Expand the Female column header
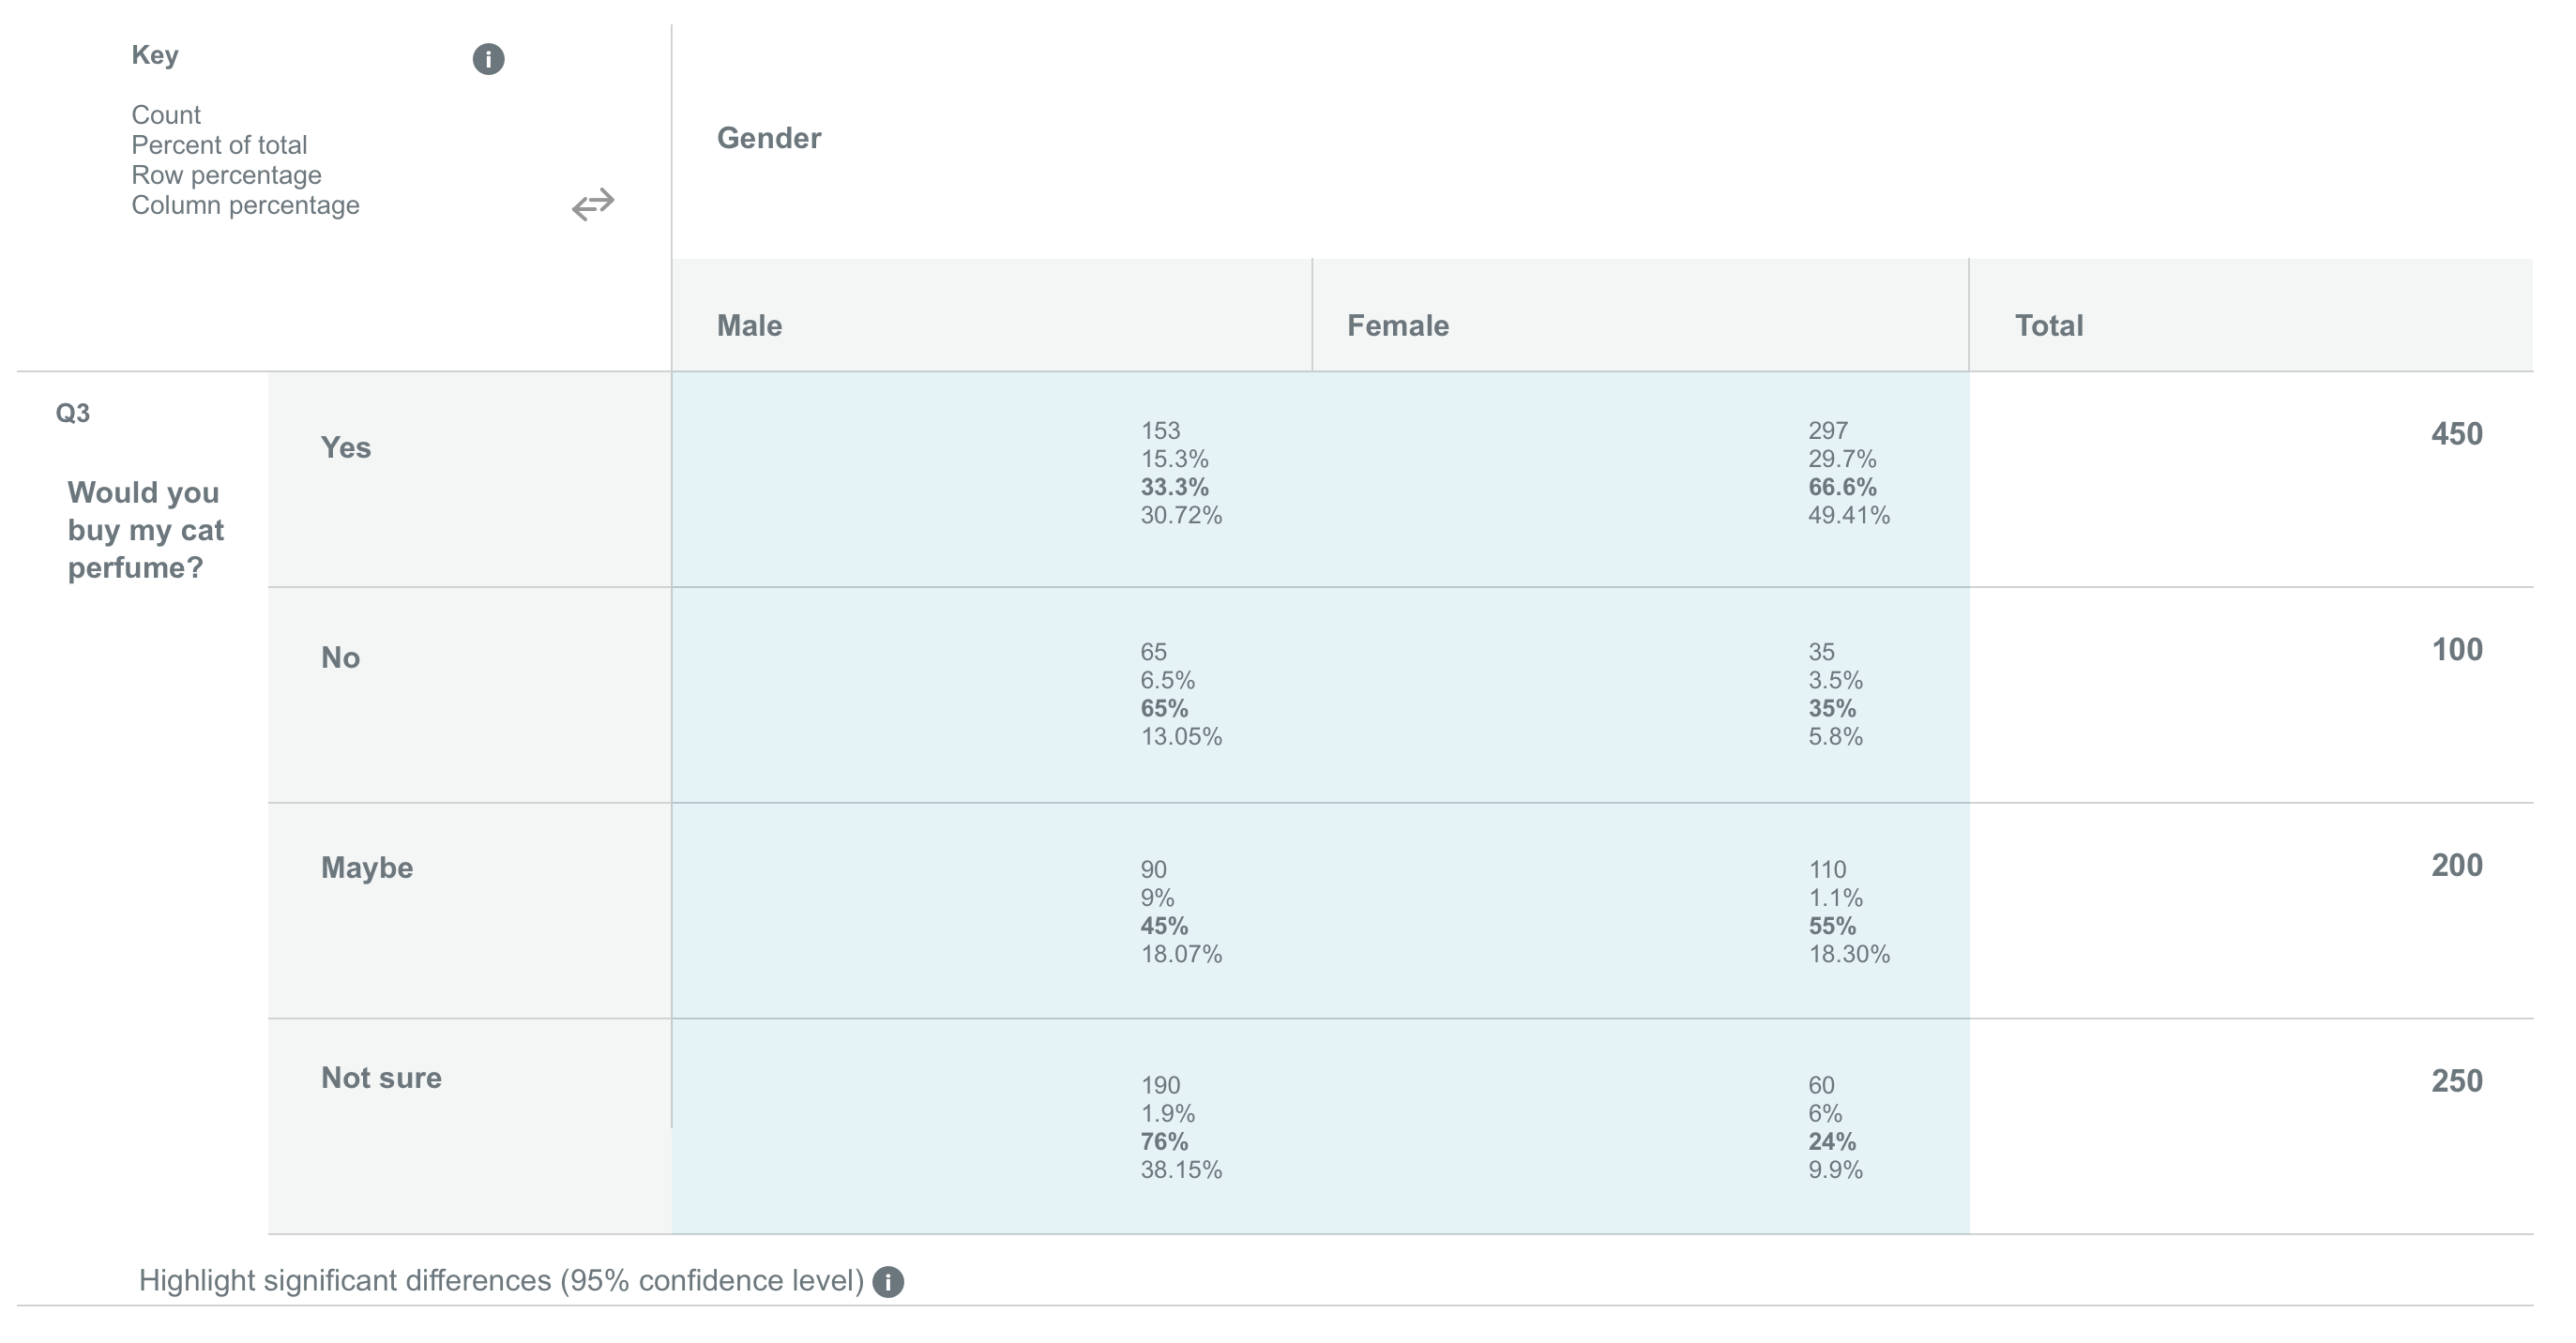 click(x=1398, y=324)
